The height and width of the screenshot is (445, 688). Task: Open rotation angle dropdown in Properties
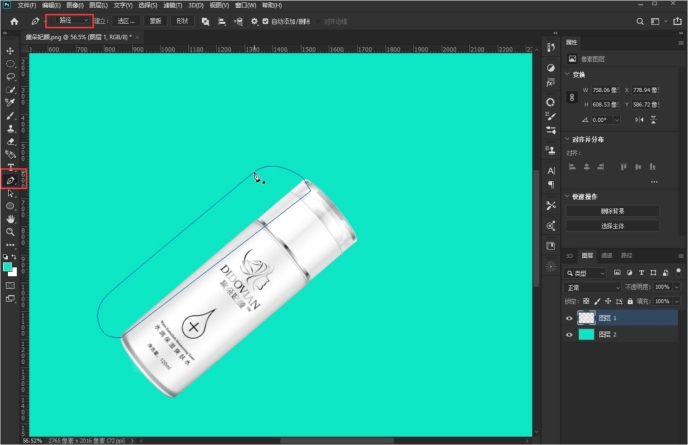(x=617, y=120)
